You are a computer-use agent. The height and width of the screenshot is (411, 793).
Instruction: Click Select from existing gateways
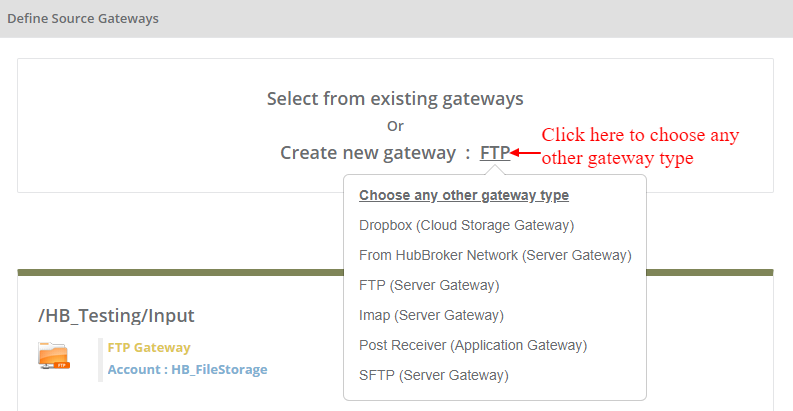pyautogui.click(x=395, y=99)
